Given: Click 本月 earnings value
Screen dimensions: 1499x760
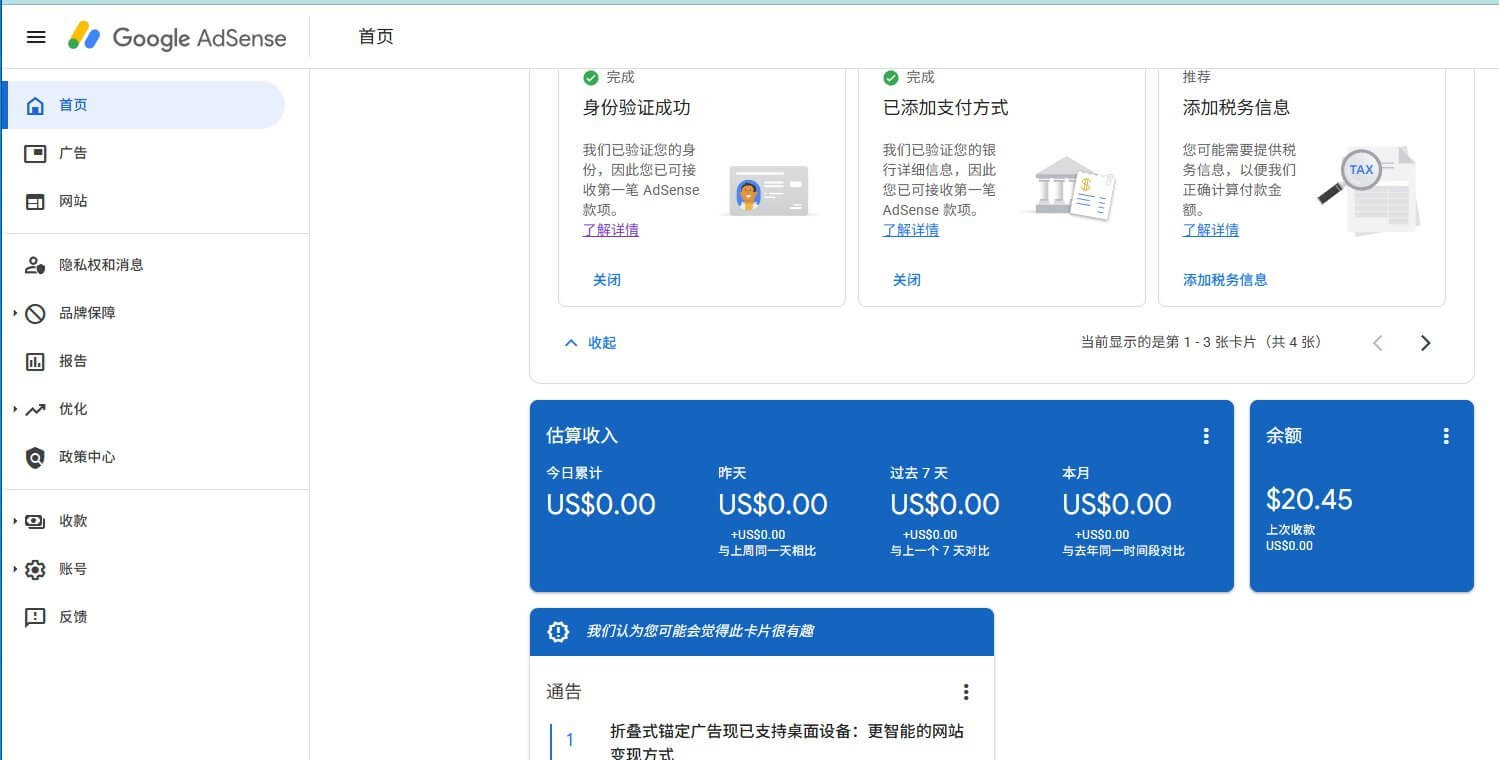Looking at the screenshot, I should pos(1117,504).
